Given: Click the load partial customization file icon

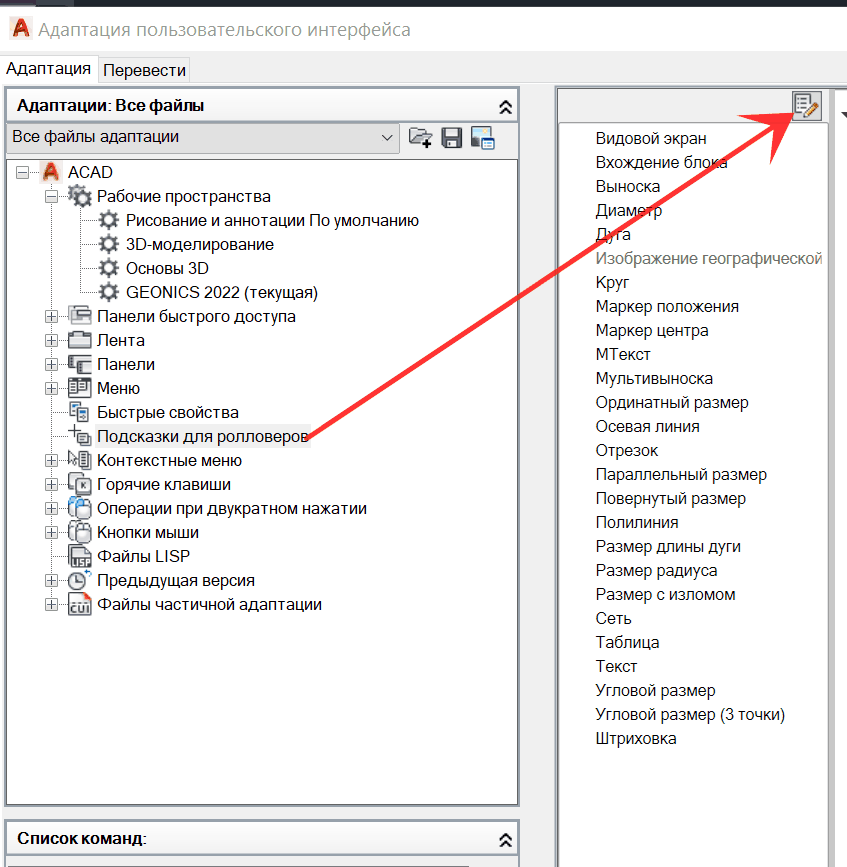Looking at the screenshot, I should [421, 138].
